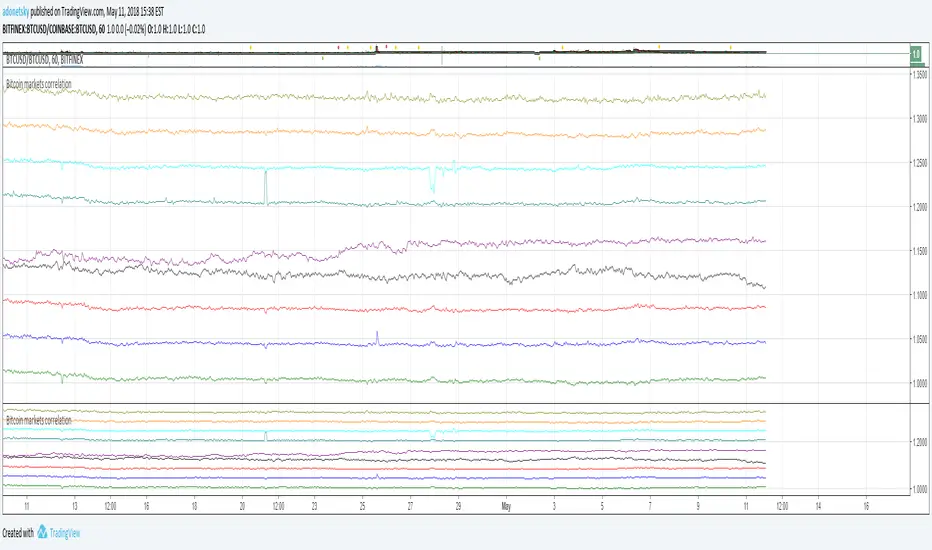932x550 pixels.
Task: Click the 29 date label on time axis
Action: (458, 506)
